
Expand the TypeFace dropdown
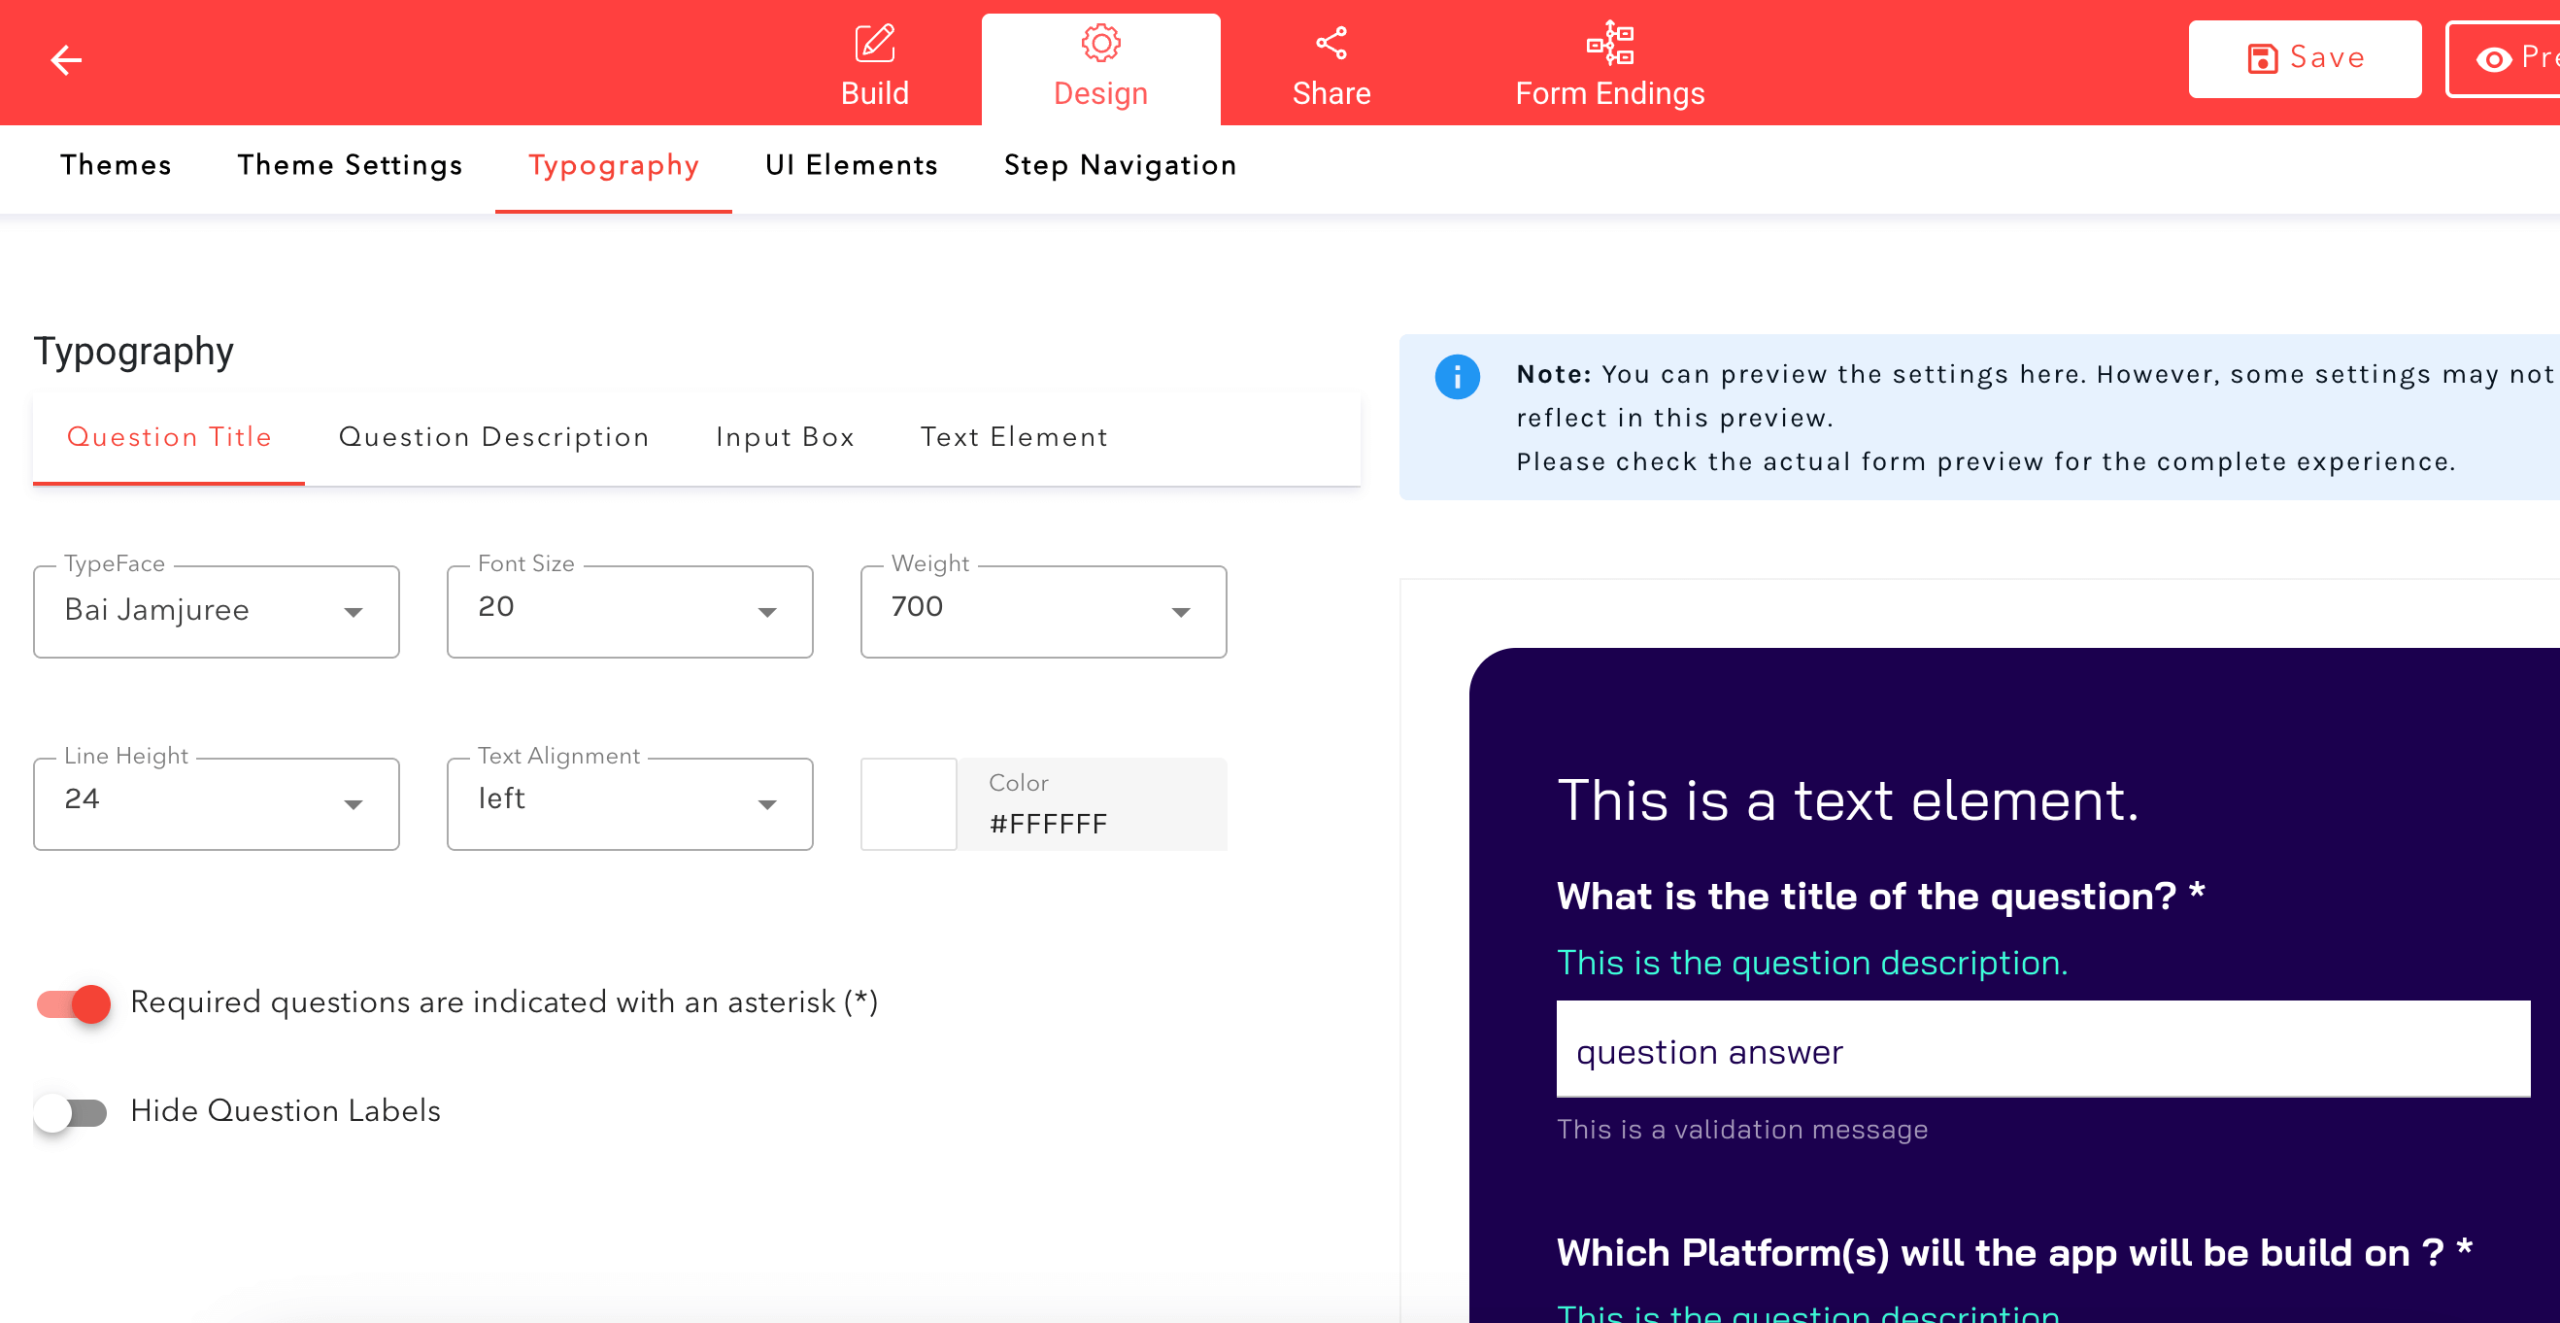216,612
